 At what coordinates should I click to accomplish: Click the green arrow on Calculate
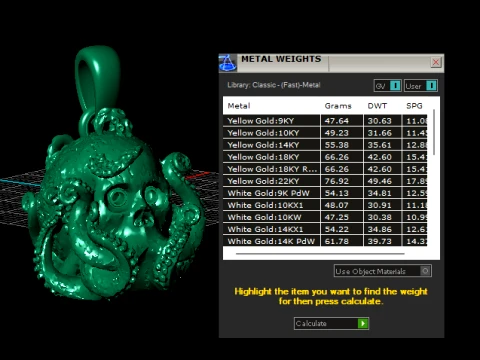(x=363, y=323)
